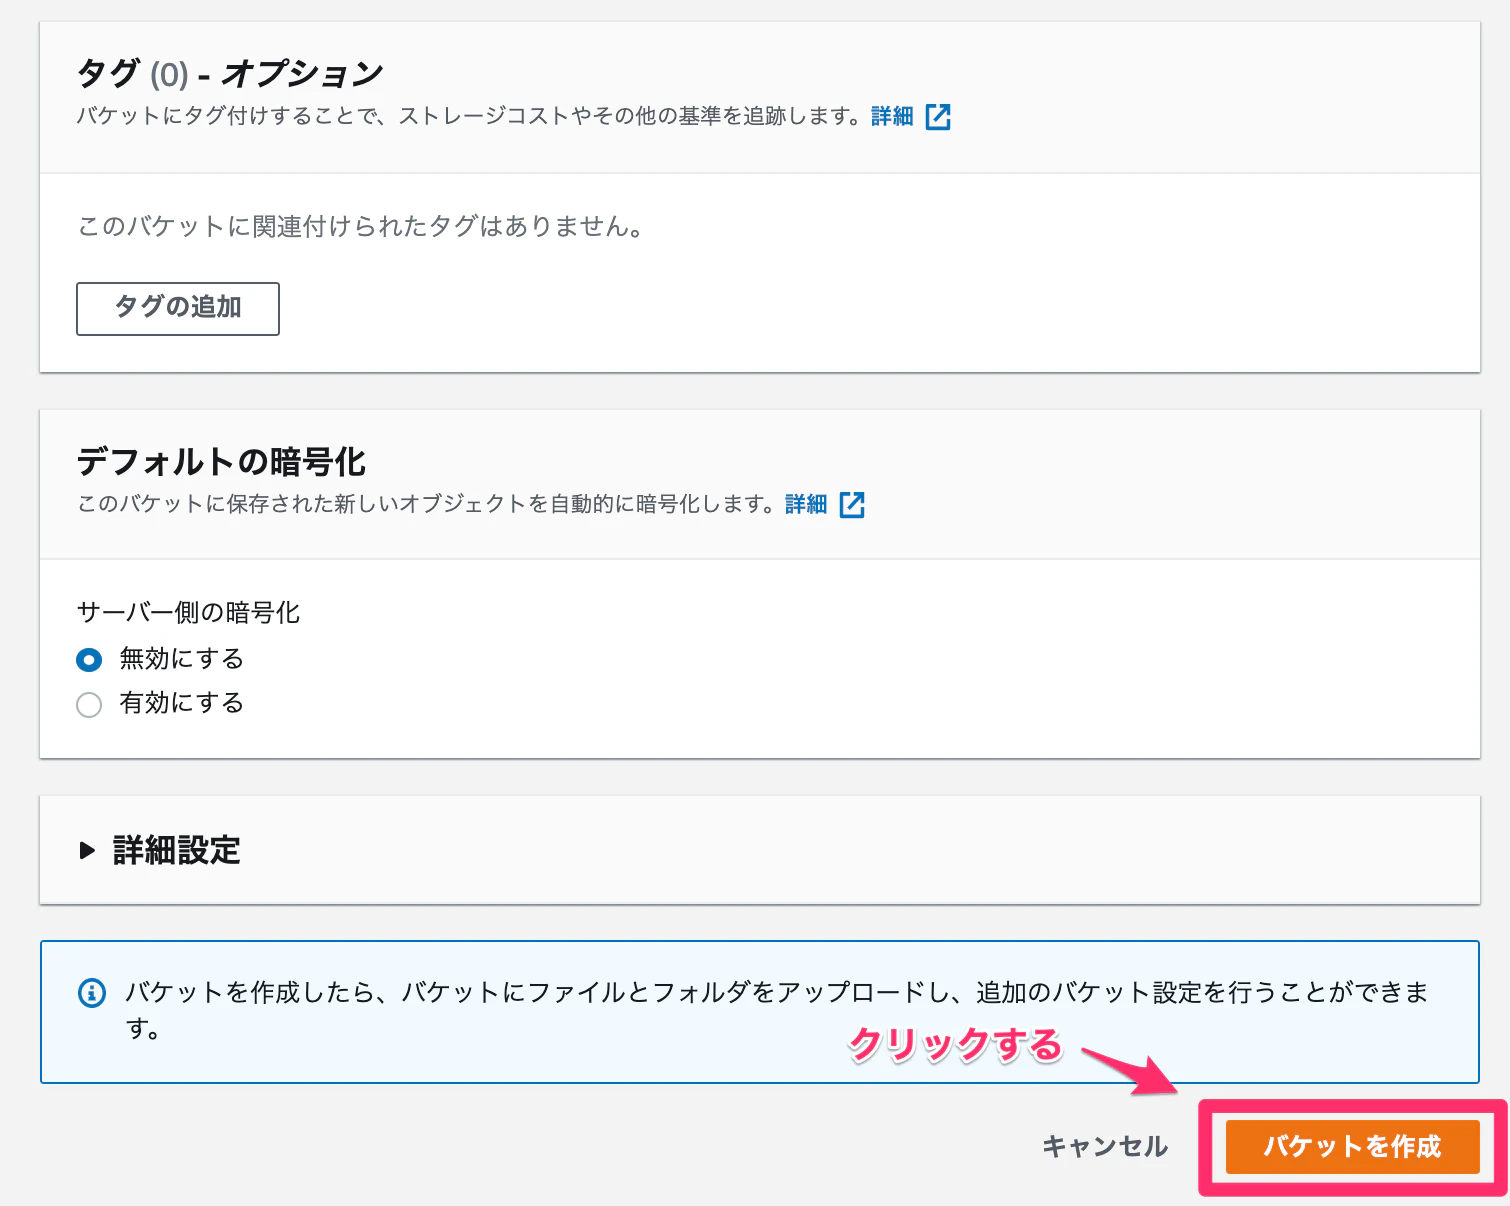Open the 詳細 link under デフォルトの暗号化
Screen dimensions: 1510x1206
click(x=806, y=504)
